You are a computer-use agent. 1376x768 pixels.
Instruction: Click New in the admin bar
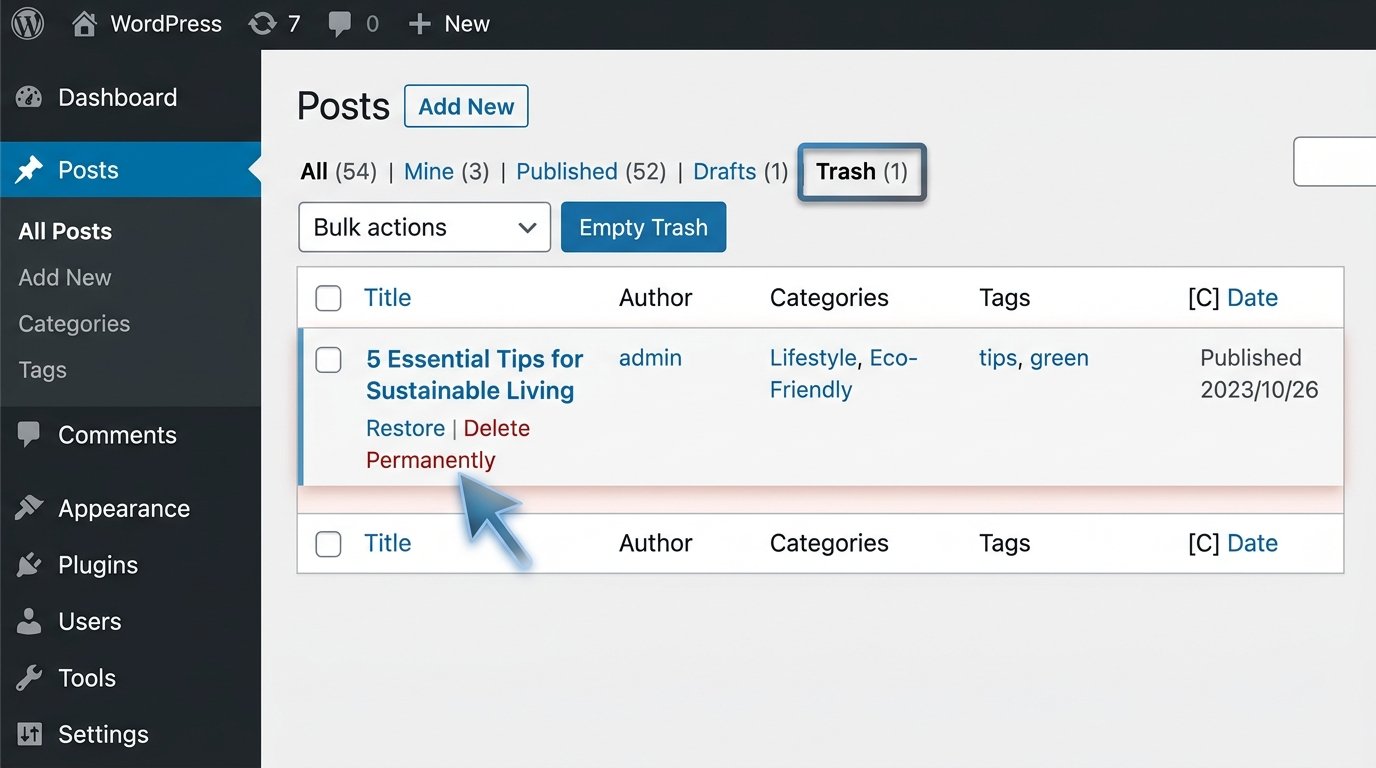(467, 24)
